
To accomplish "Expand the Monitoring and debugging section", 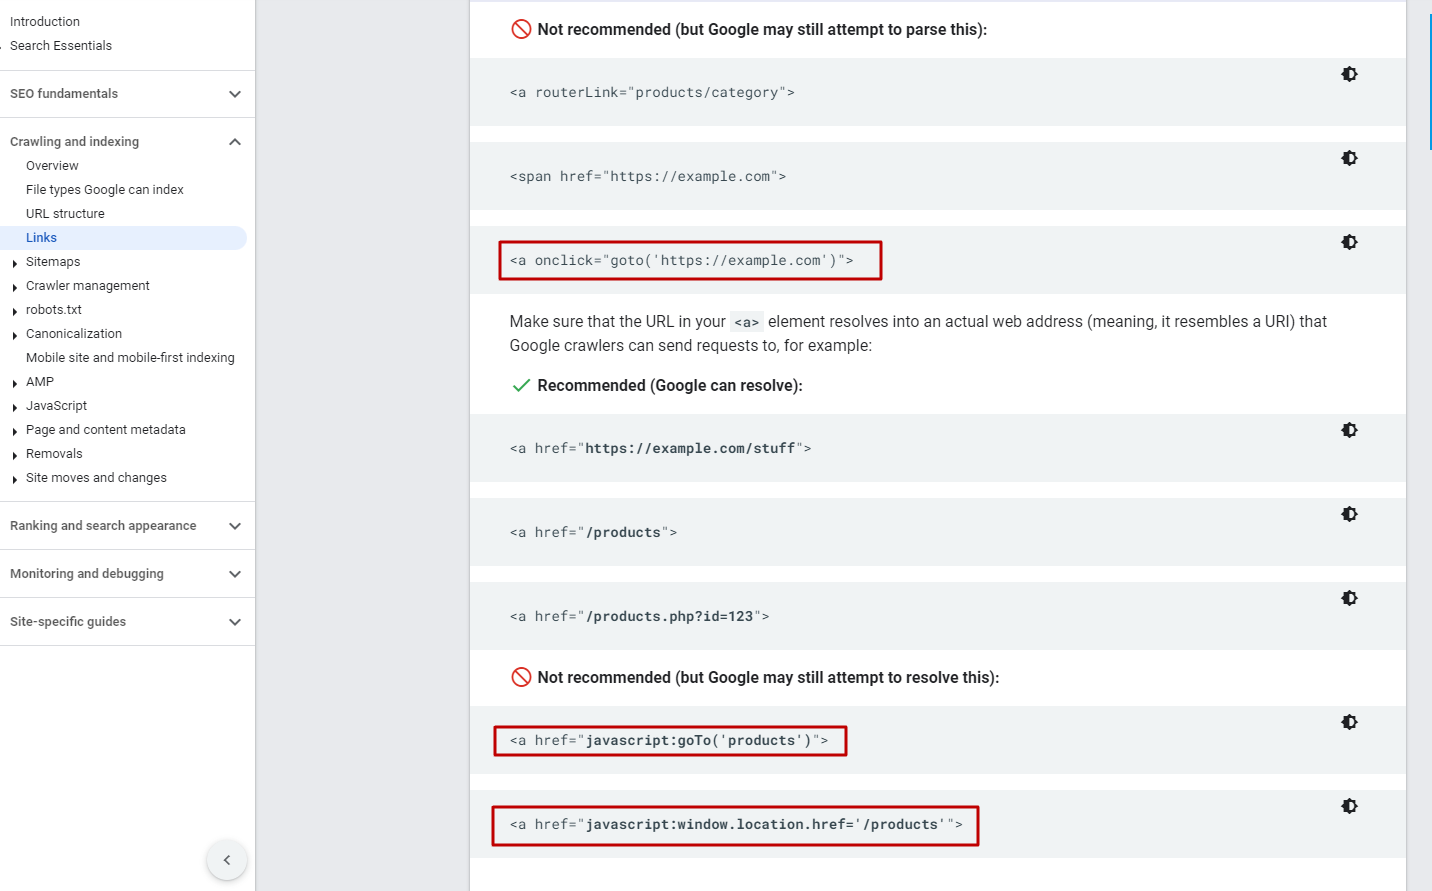I will tap(235, 574).
